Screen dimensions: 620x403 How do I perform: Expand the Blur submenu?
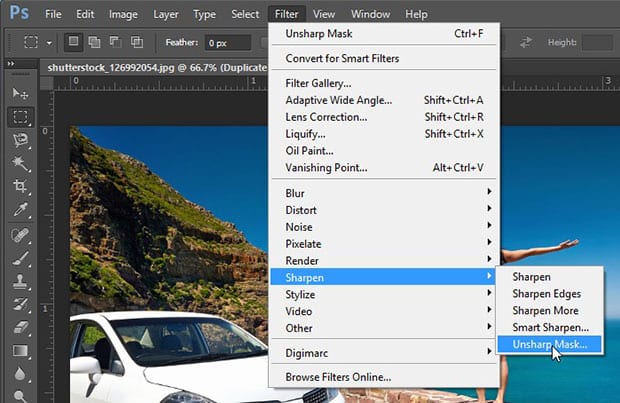[384, 193]
